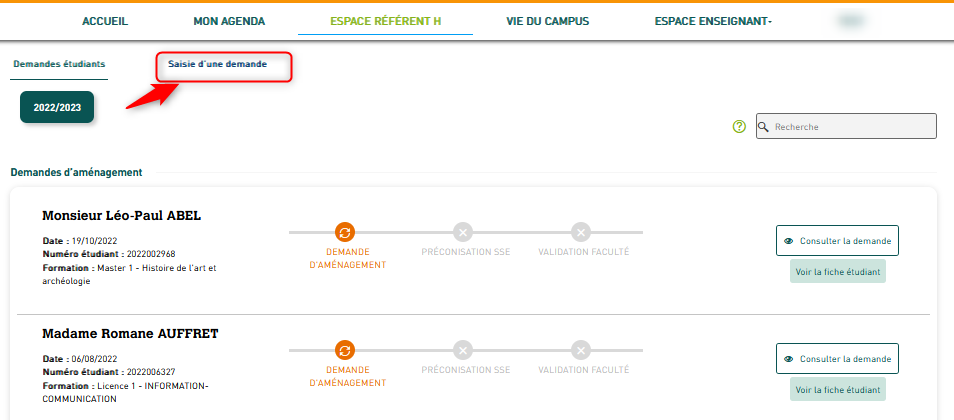Viewport: 954px width, 420px height.
Task: Consult Léo-Paul ABEL's request
Action: tap(837, 241)
